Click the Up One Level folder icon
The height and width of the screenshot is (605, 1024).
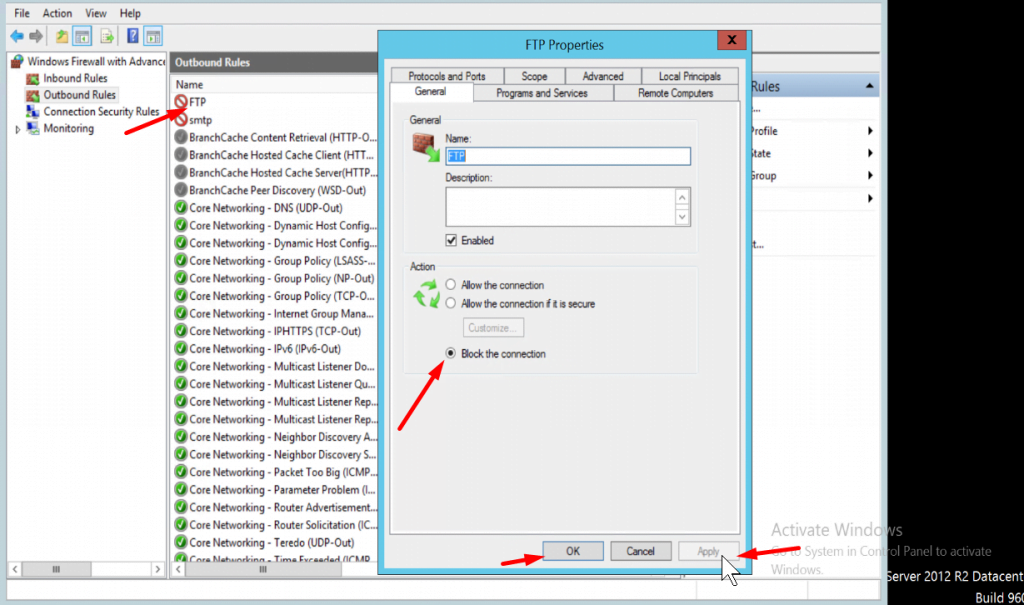(x=62, y=36)
